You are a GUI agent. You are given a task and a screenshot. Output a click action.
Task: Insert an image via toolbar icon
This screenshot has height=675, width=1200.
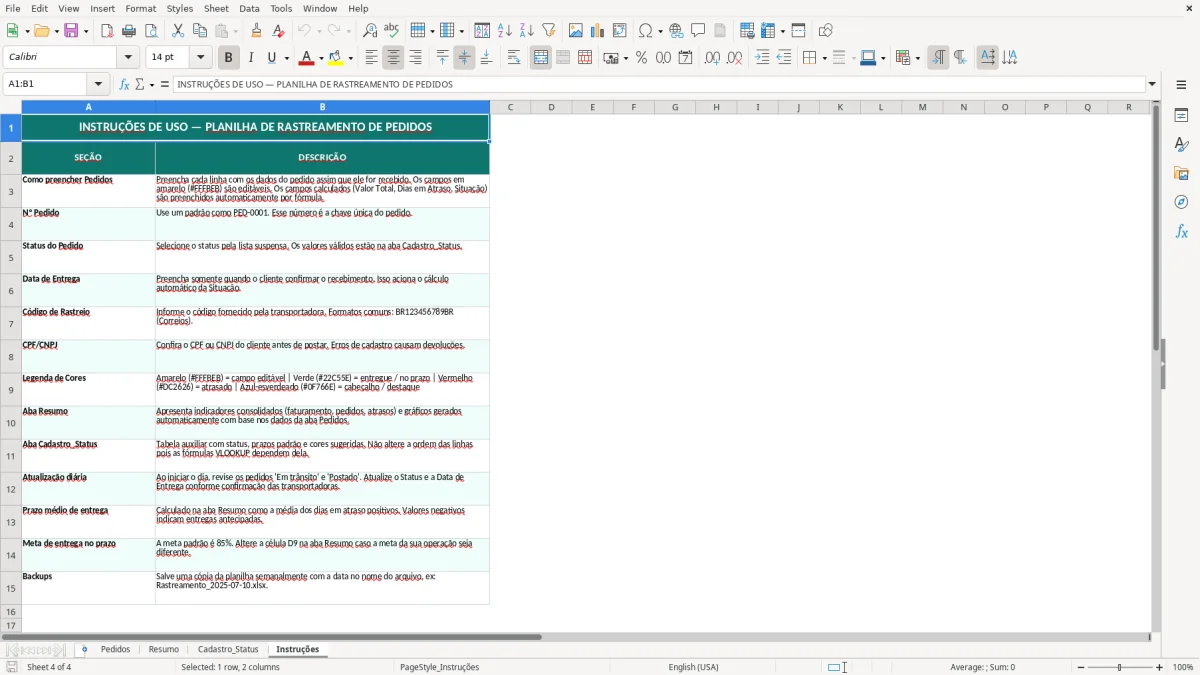[576, 31]
